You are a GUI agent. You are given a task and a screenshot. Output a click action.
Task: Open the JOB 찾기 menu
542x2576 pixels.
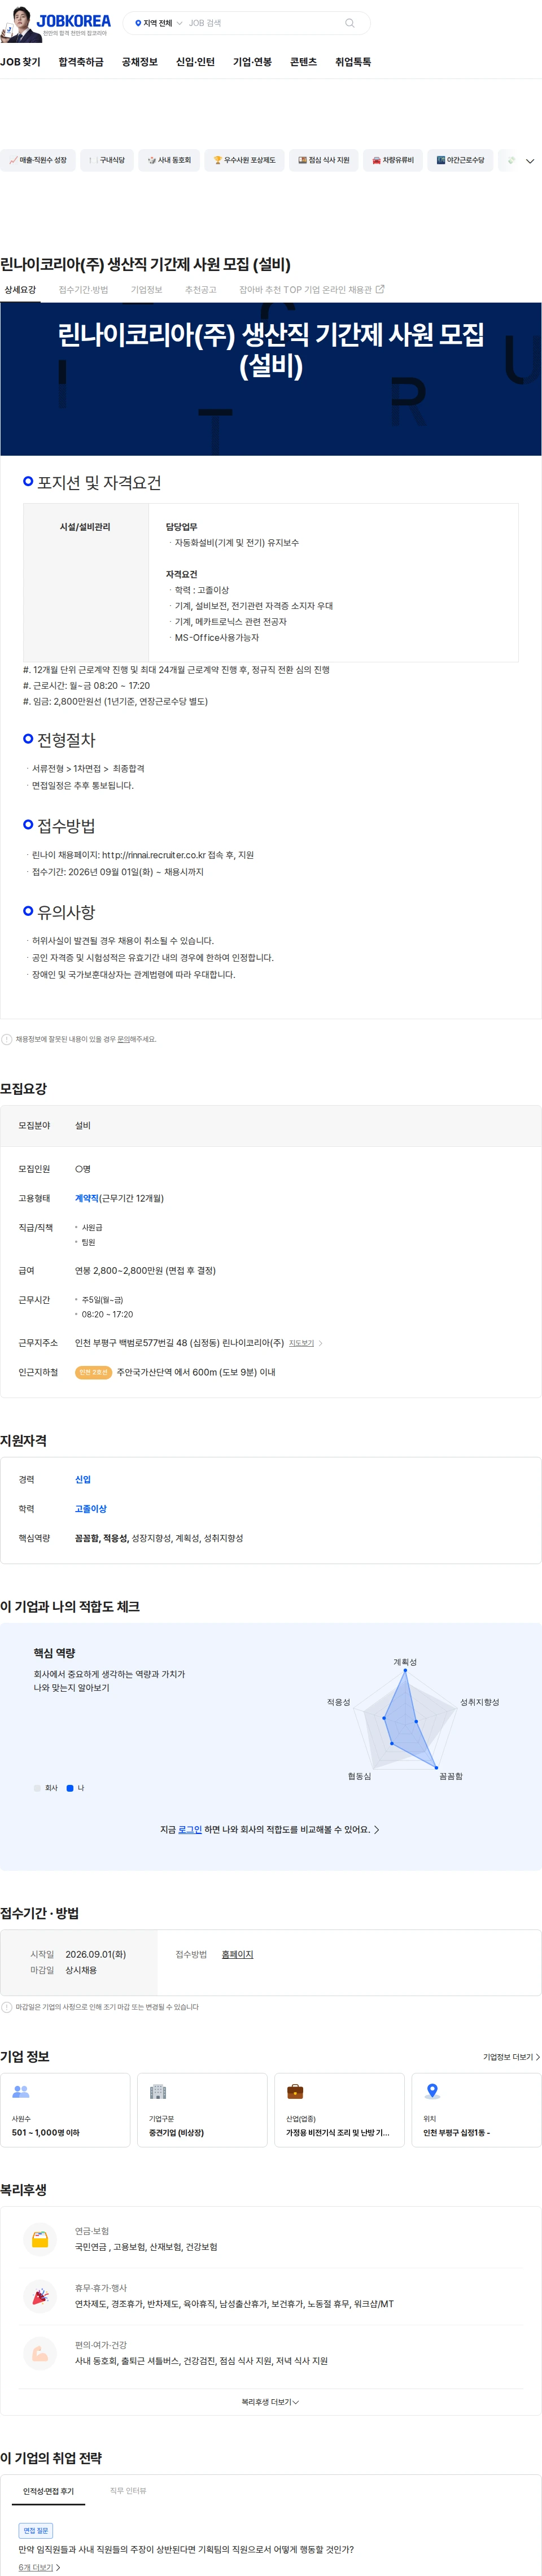[20, 62]
